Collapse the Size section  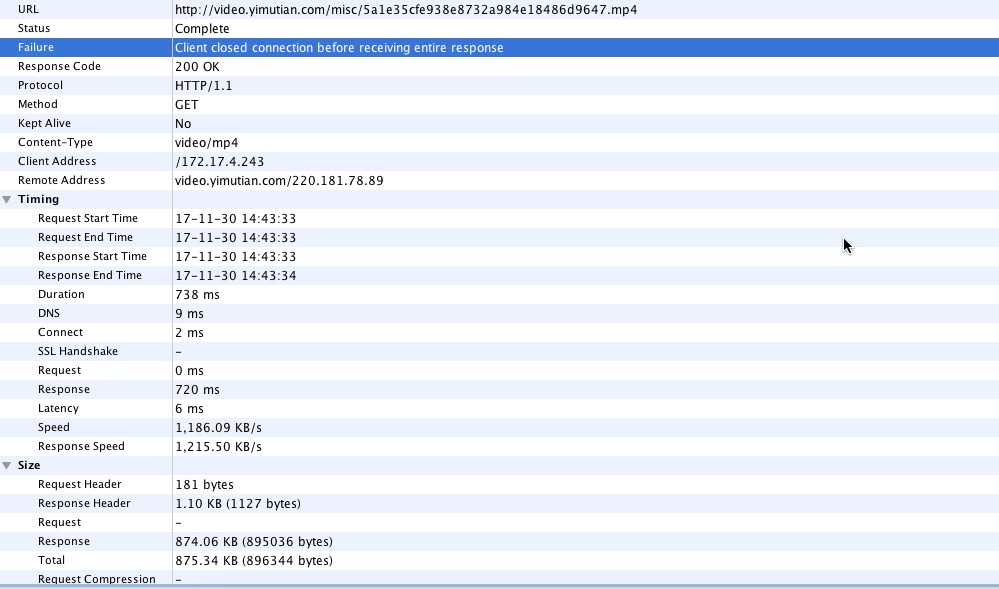(x=8, y=465)
